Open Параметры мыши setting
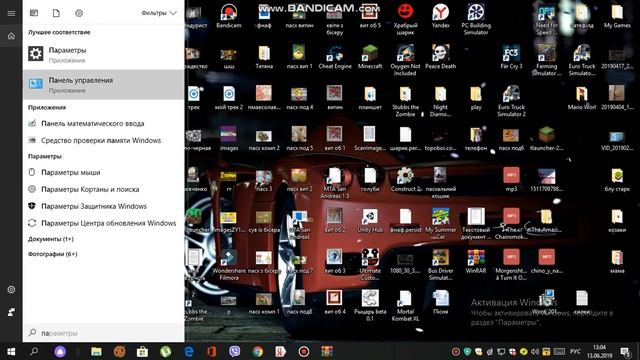 [103, 172]
